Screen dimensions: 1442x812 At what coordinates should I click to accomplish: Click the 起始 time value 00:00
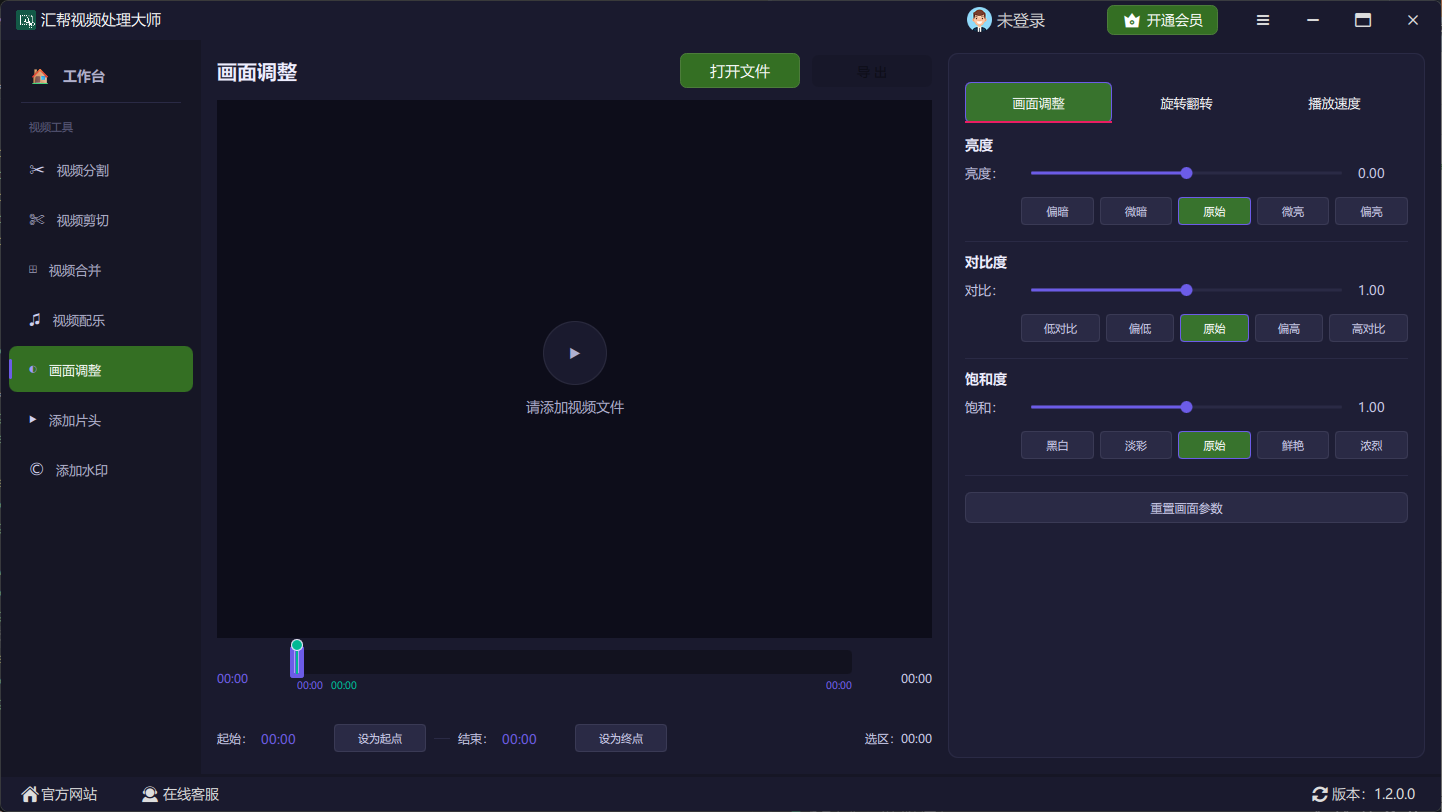[278, 739]
